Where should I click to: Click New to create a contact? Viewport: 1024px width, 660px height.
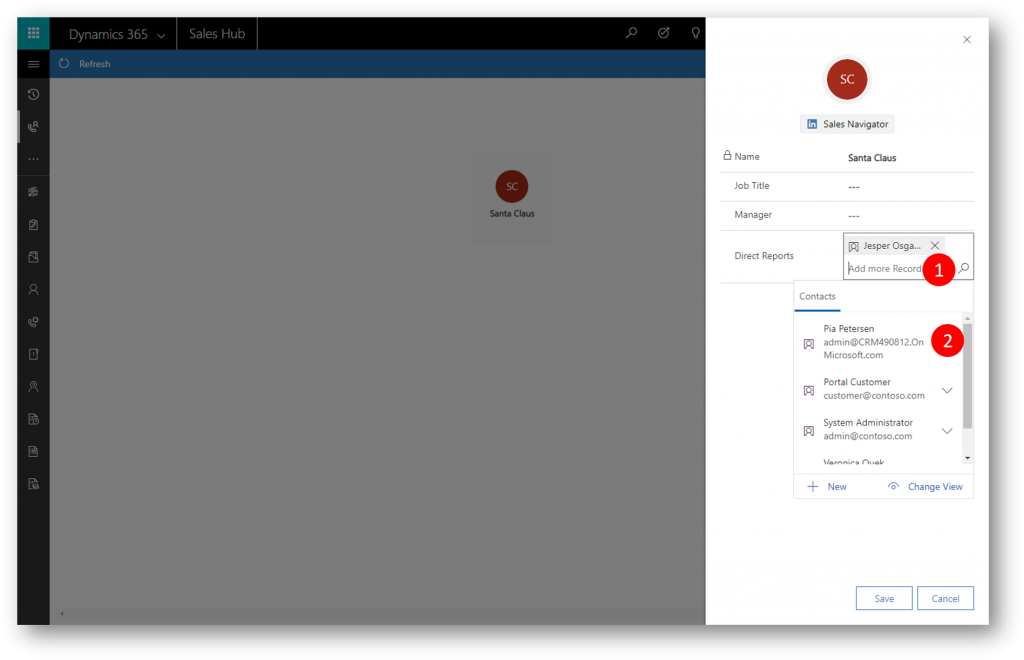[x=827, y=487]
